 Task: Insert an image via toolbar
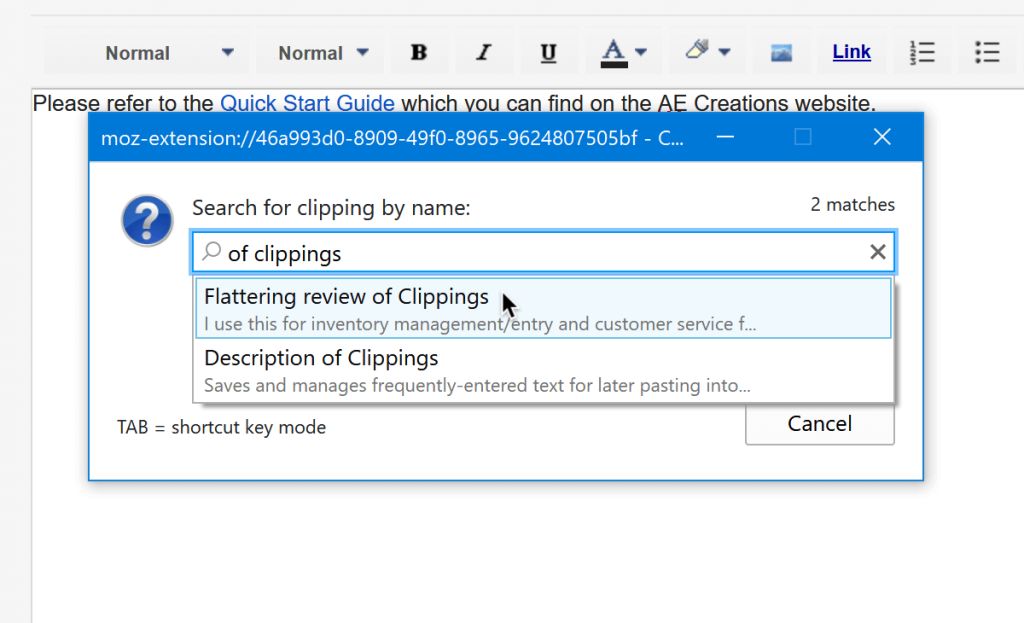pyautogui.click(x=781, y=53)
